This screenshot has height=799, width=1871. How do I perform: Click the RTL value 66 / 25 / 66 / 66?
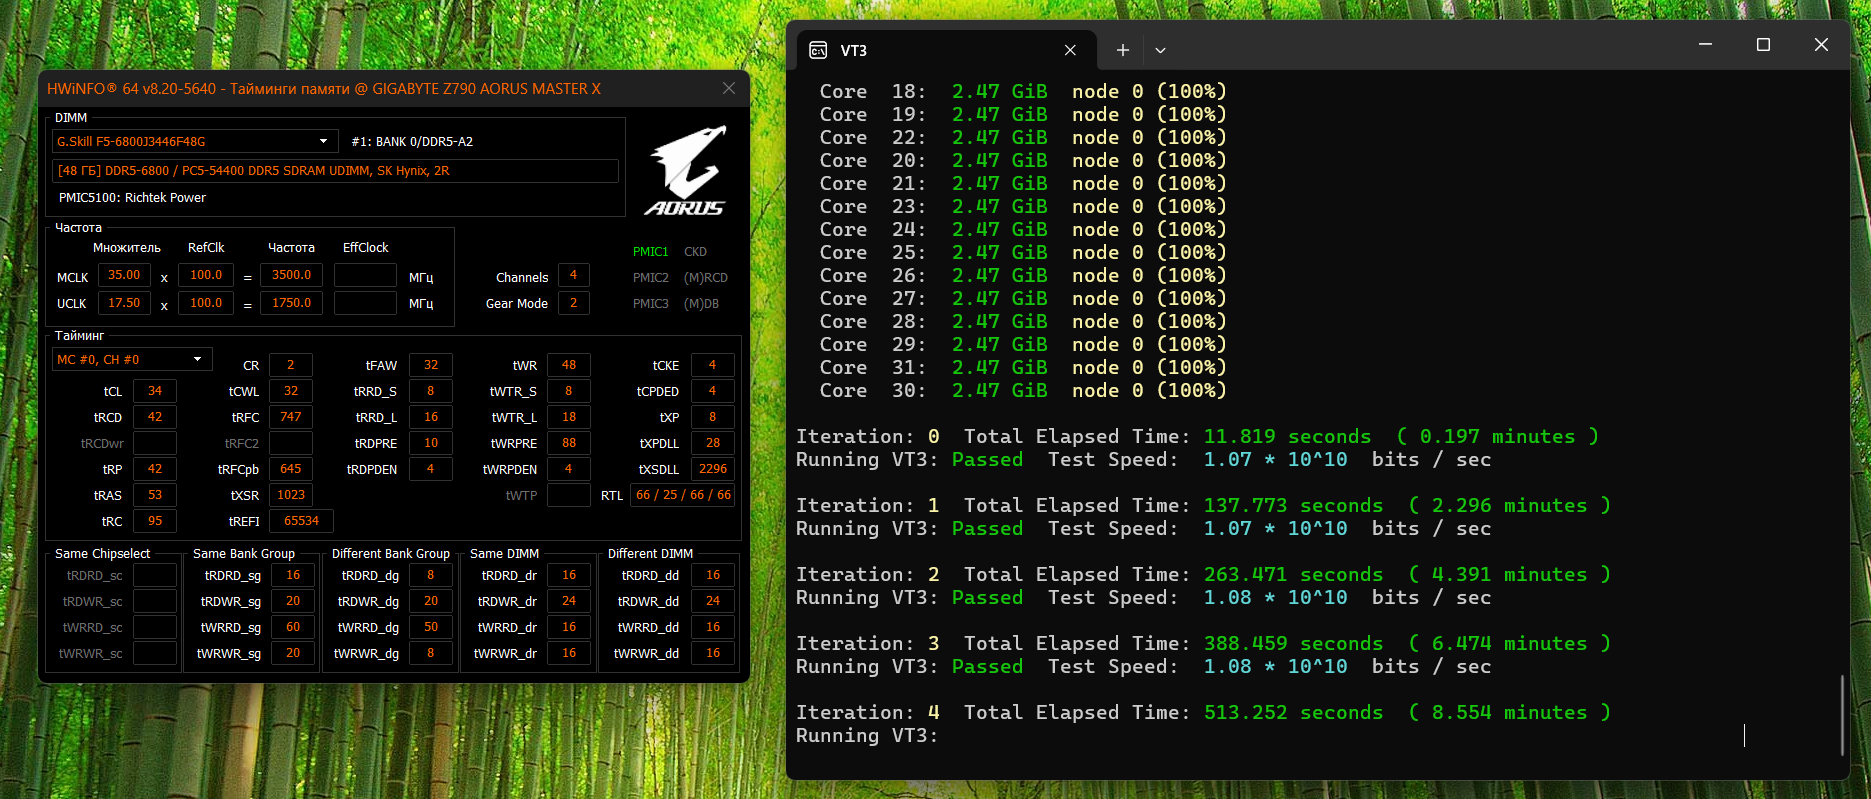point(683,495)
